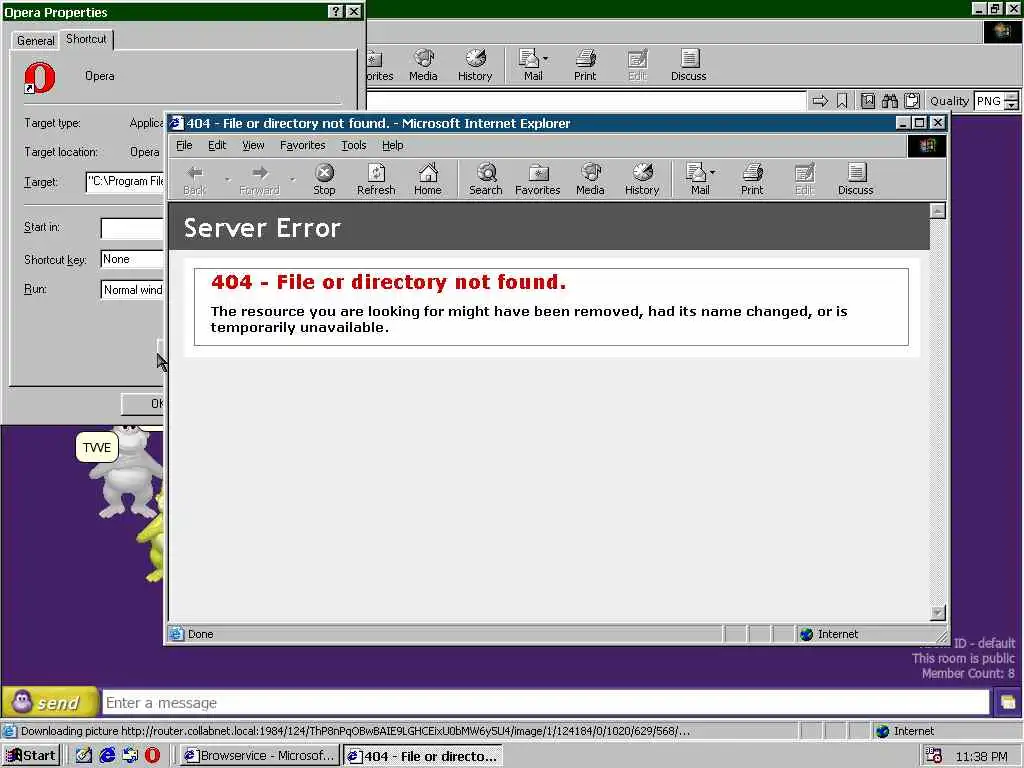
Task: Open the Favorites menu in the 404 window
Action: coord(302,145)
